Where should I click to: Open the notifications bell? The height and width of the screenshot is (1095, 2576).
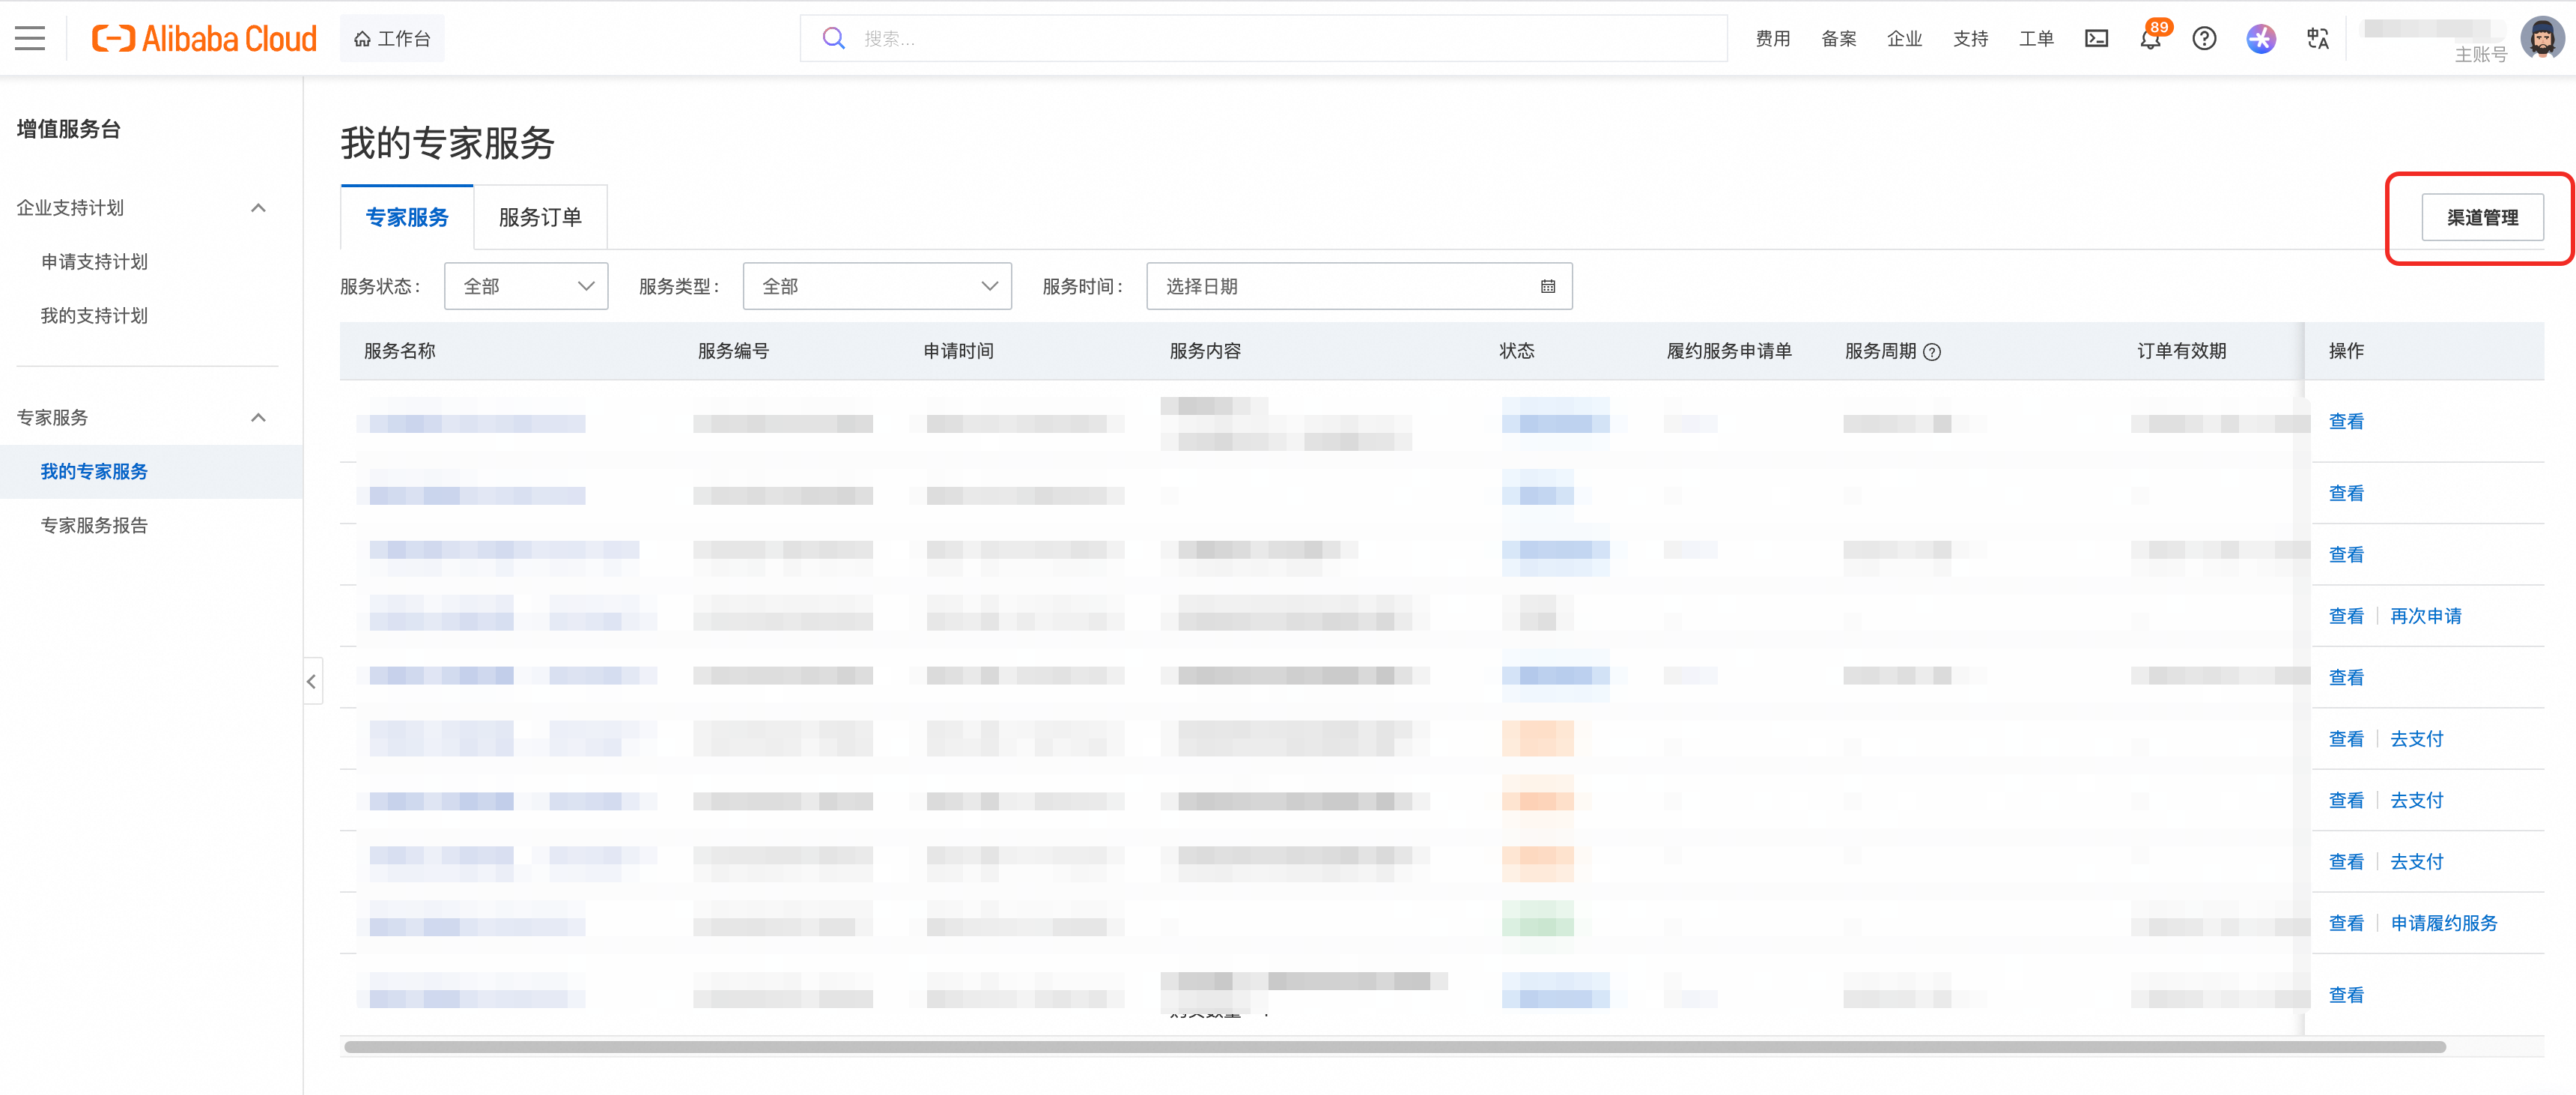pyautogui.click(x=2149, y=40)
